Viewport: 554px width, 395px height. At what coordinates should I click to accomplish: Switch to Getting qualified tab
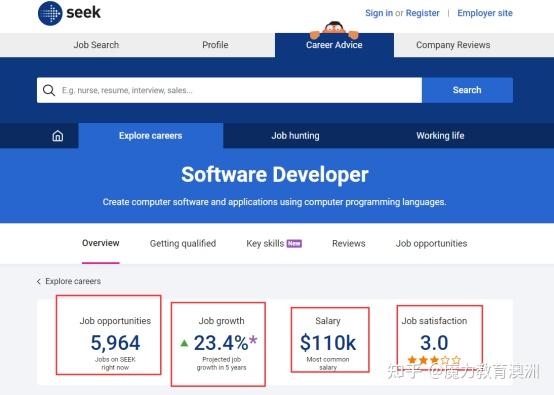183,243
